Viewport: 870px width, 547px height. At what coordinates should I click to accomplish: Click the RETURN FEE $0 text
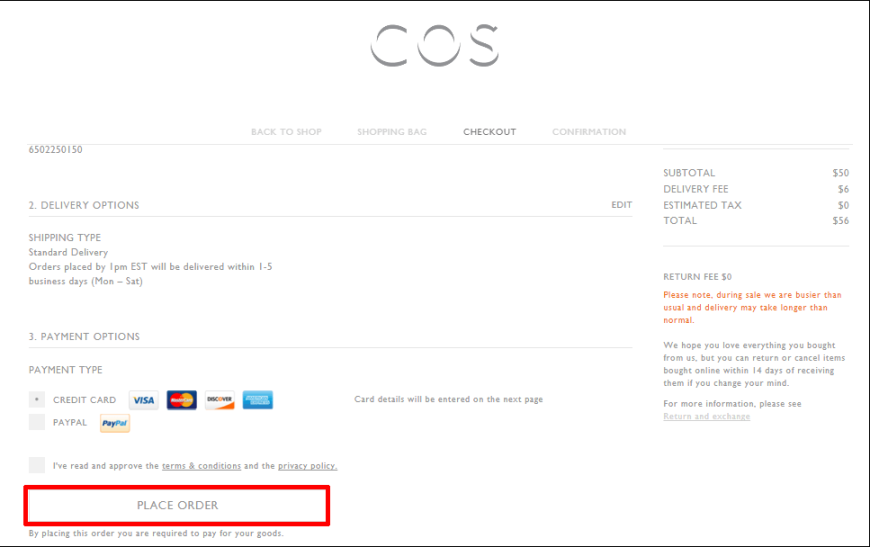[697, 277]
